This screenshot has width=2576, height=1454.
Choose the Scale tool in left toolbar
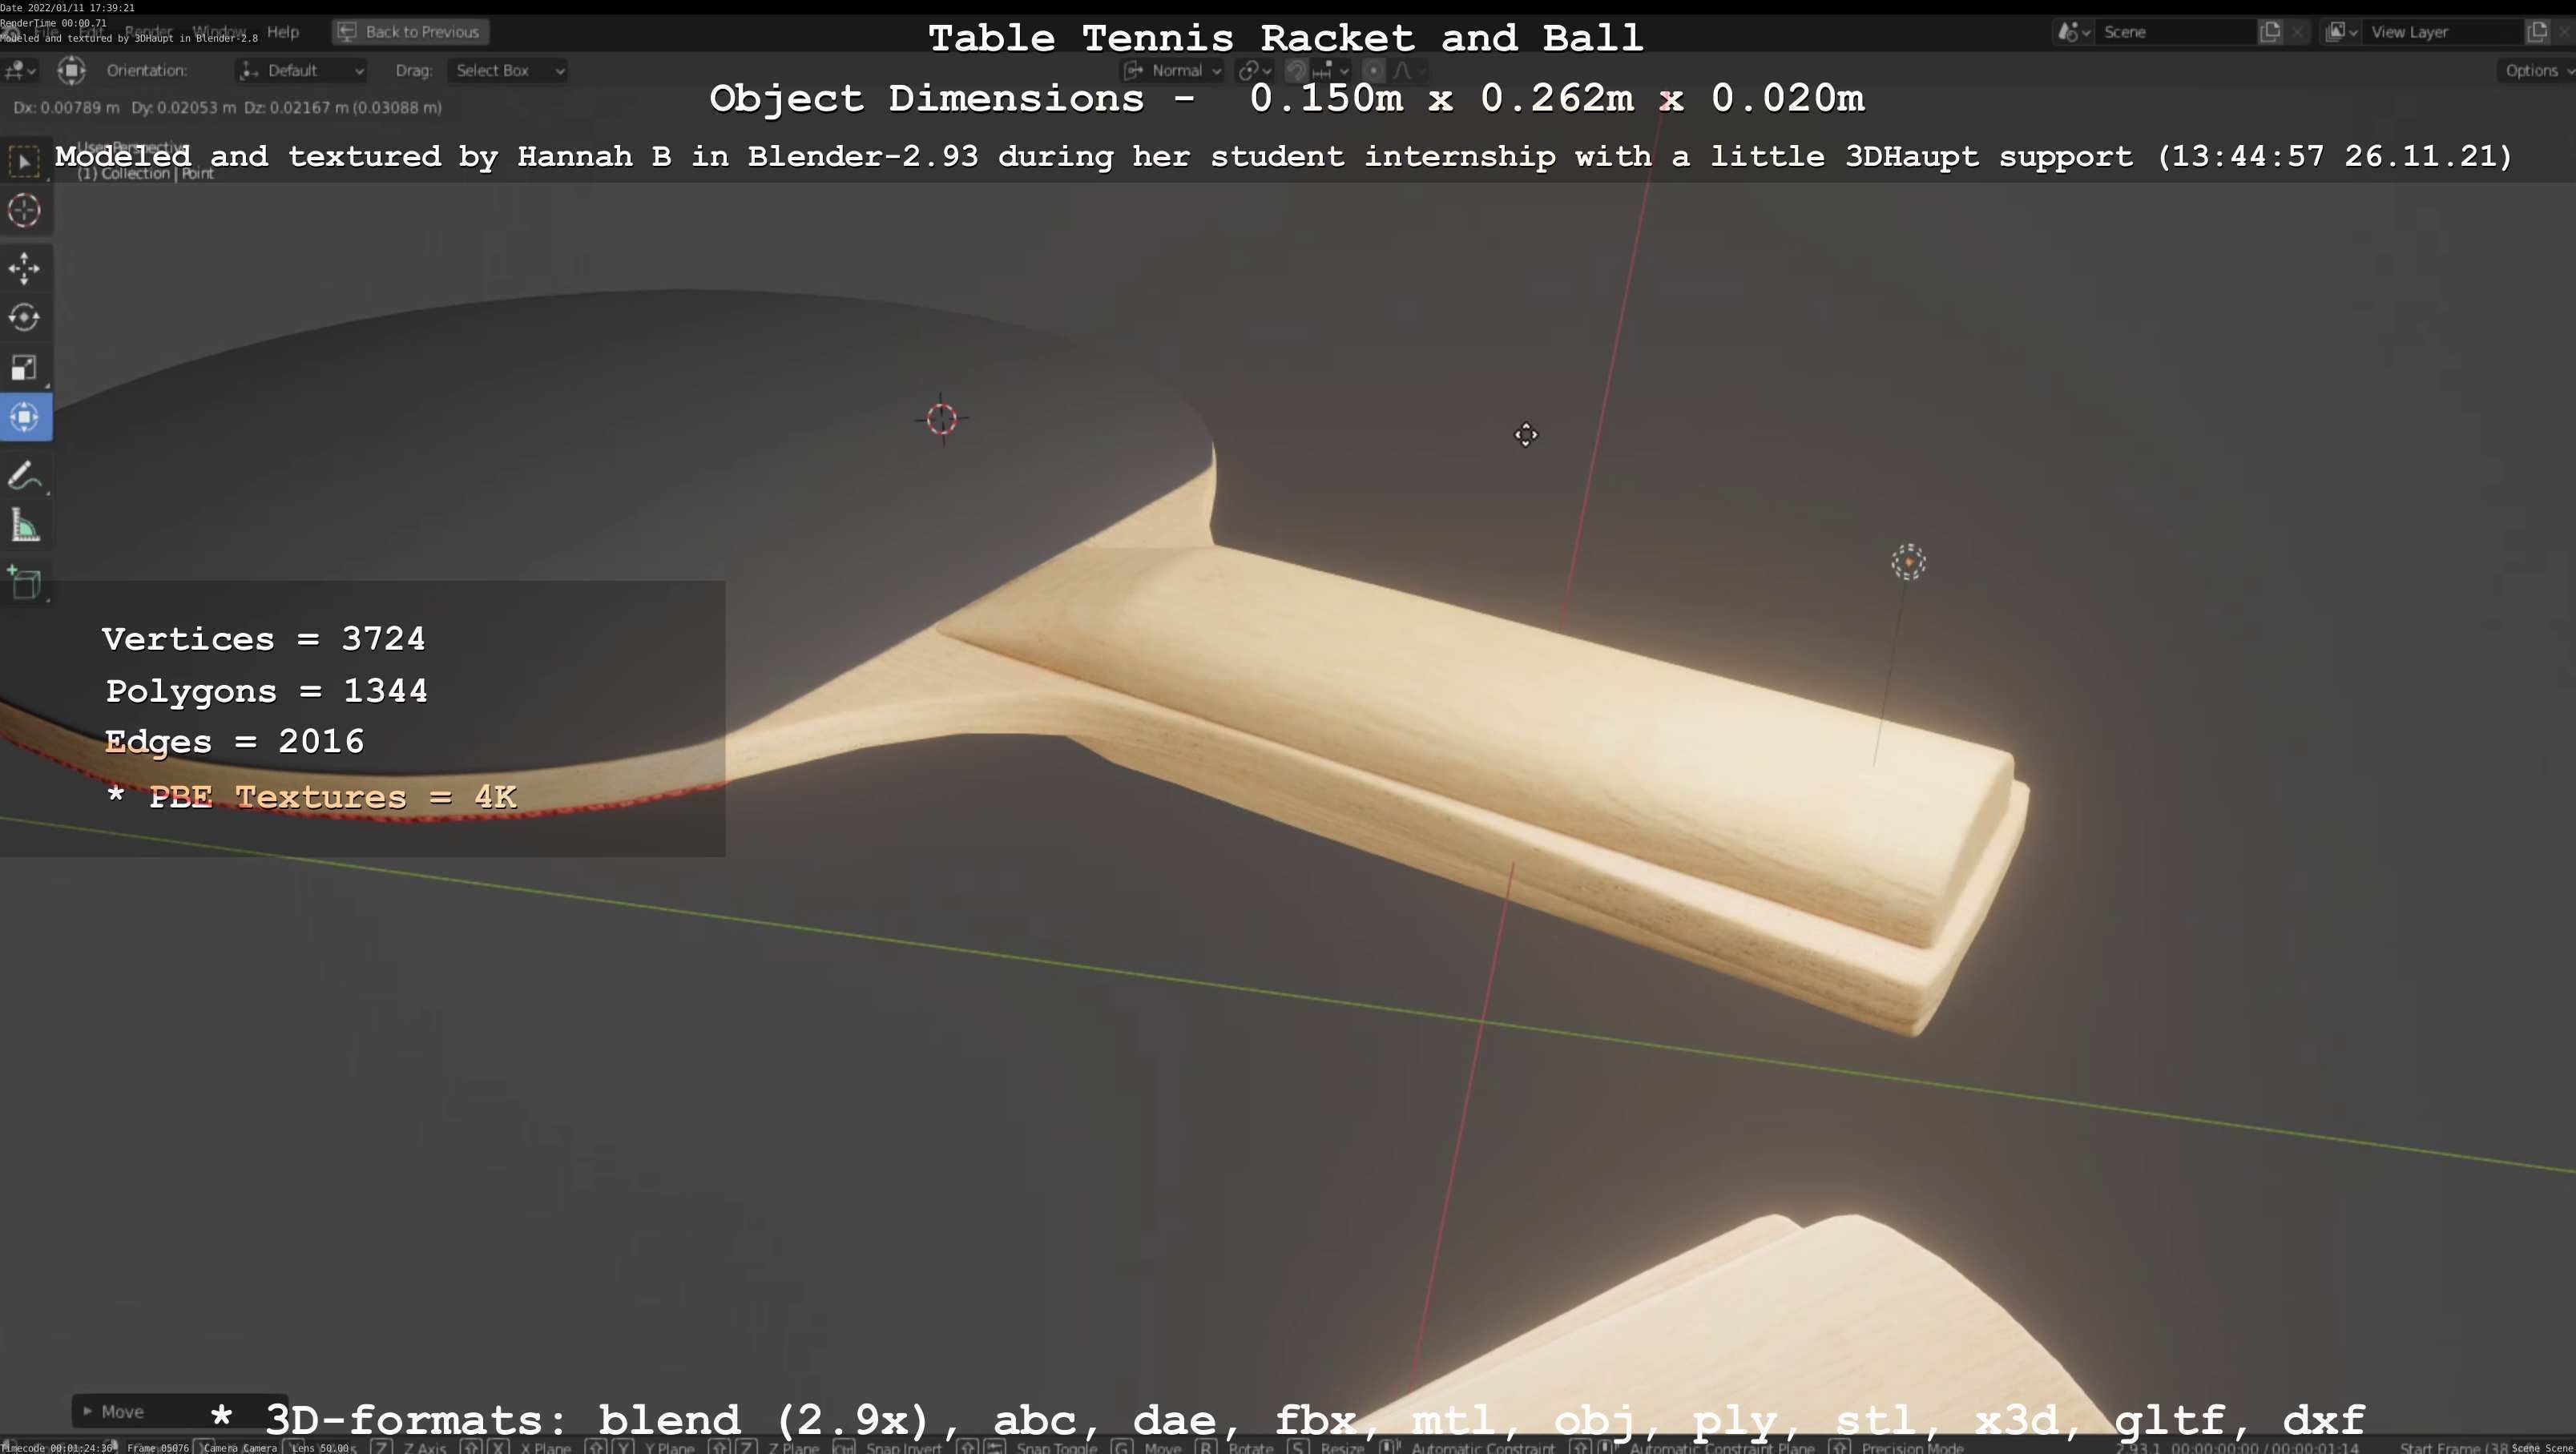(x=24, y=368)
